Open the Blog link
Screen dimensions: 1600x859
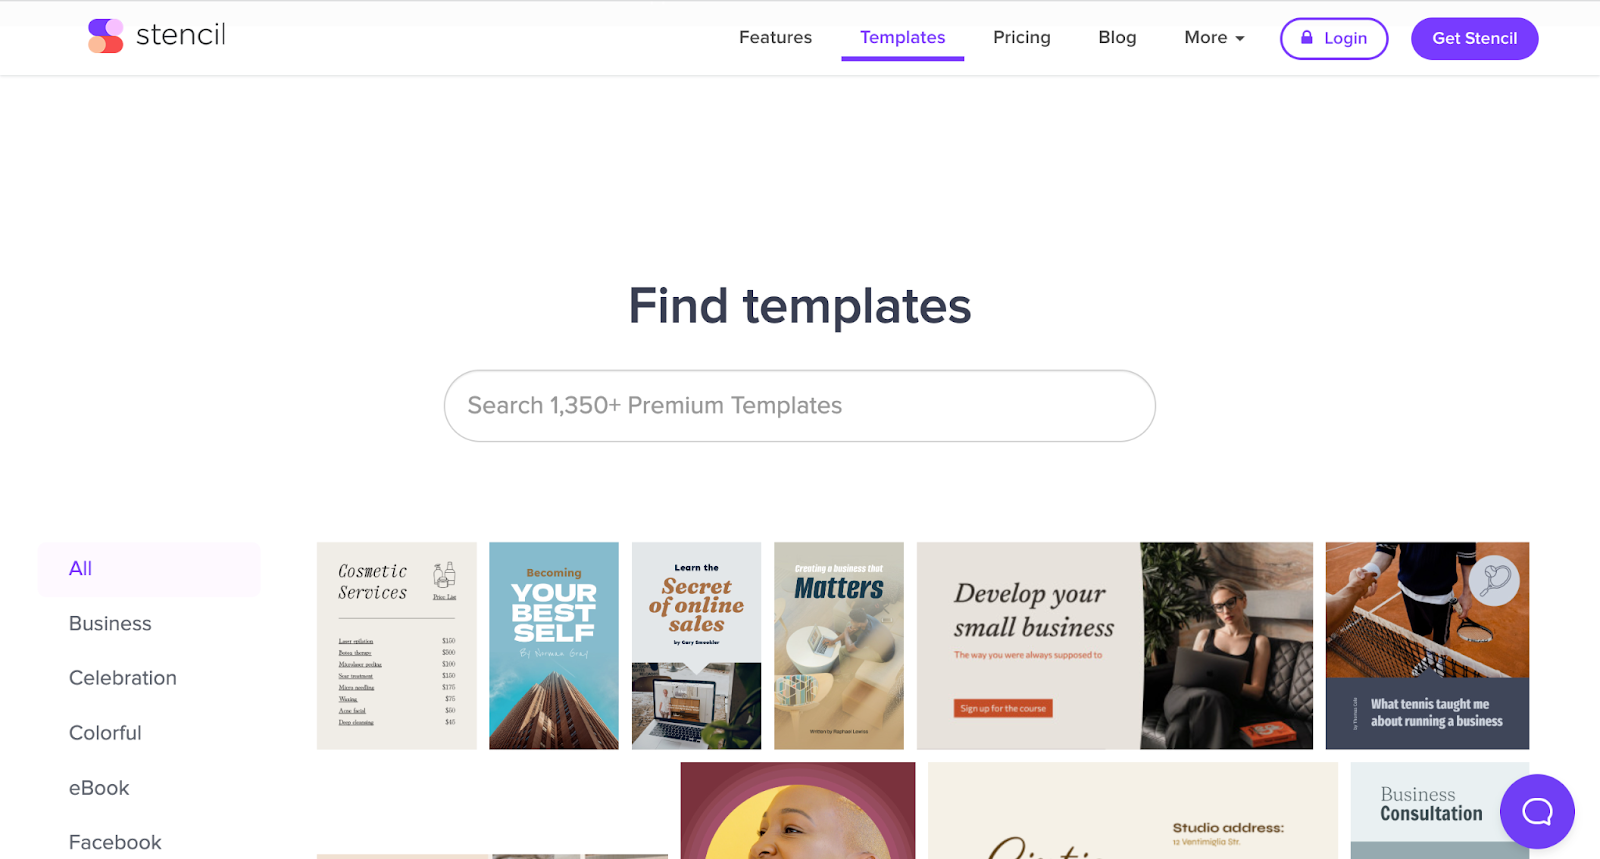(x=1117, y=37)
